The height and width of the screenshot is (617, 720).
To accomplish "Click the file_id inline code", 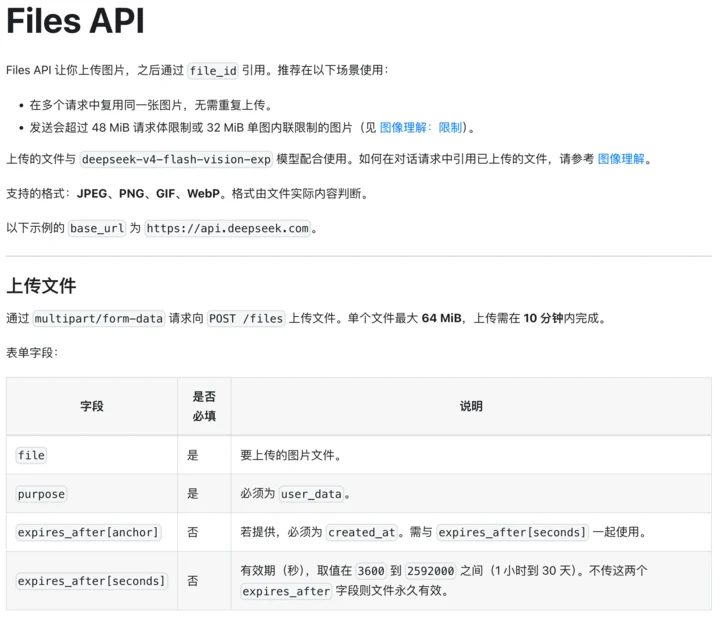I will 213,71.
